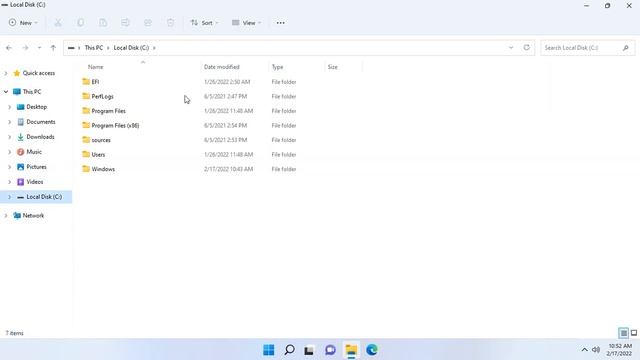Click the Forward navigation arrow
Screen dimensions: 640x360
click(25, 48)
